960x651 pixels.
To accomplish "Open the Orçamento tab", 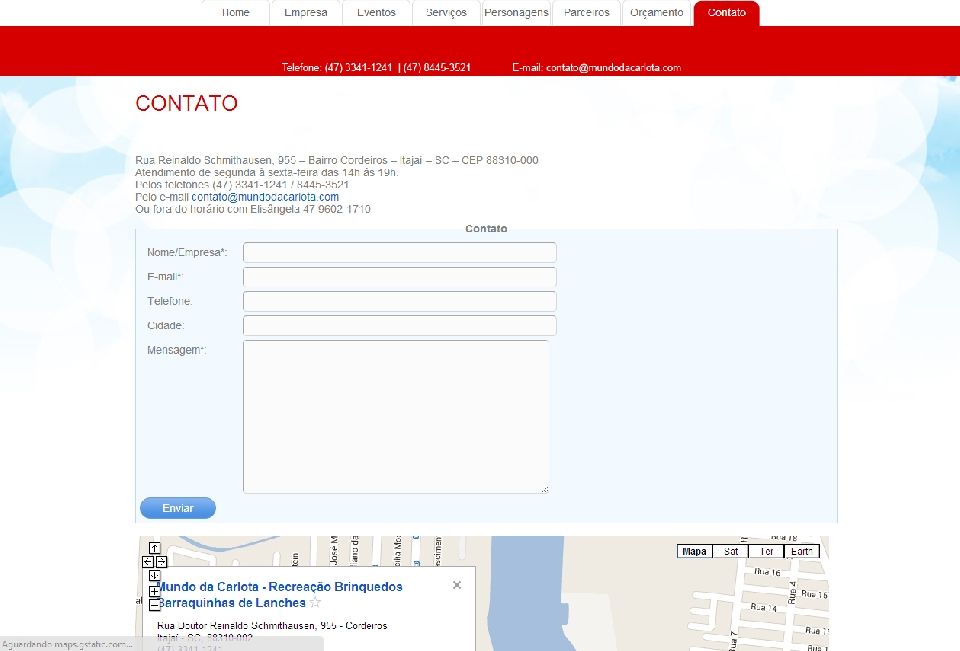I will 657,13.
